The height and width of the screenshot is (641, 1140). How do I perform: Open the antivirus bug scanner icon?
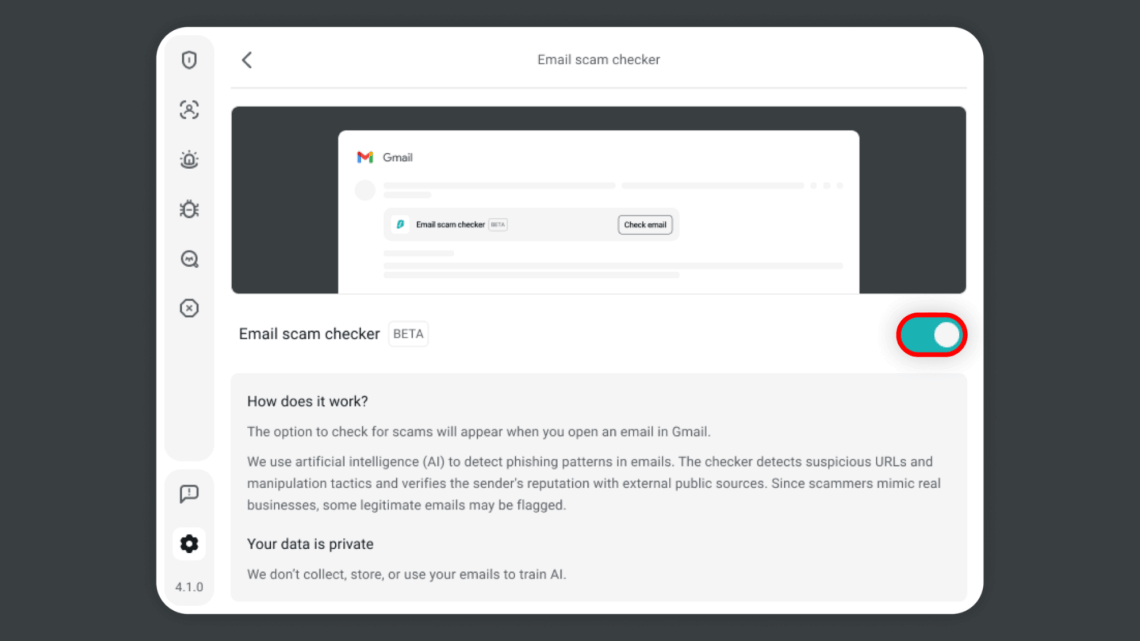189,209
